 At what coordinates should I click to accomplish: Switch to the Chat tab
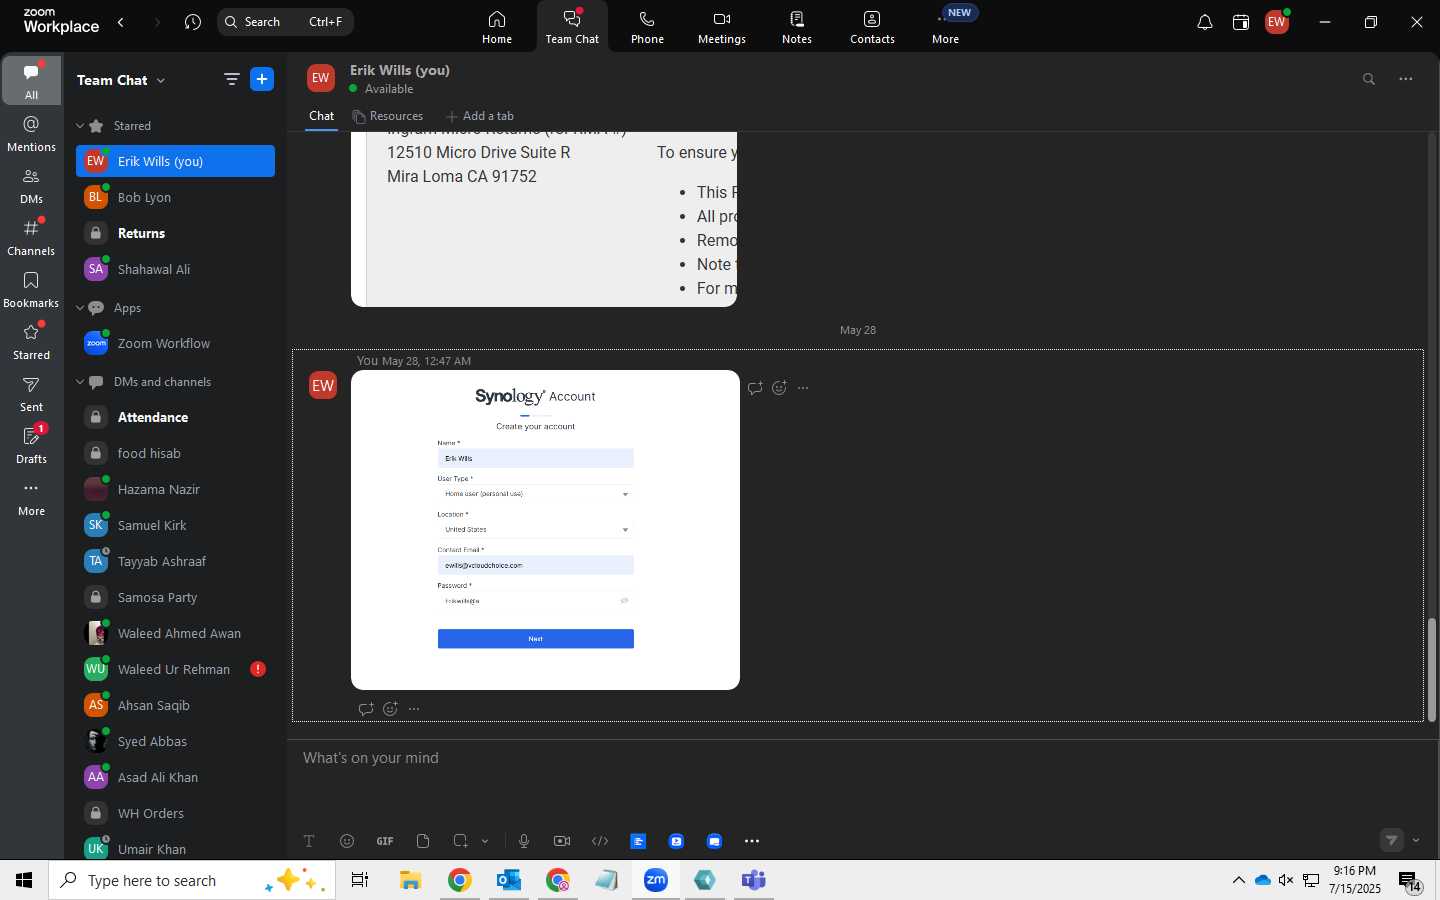321,116
